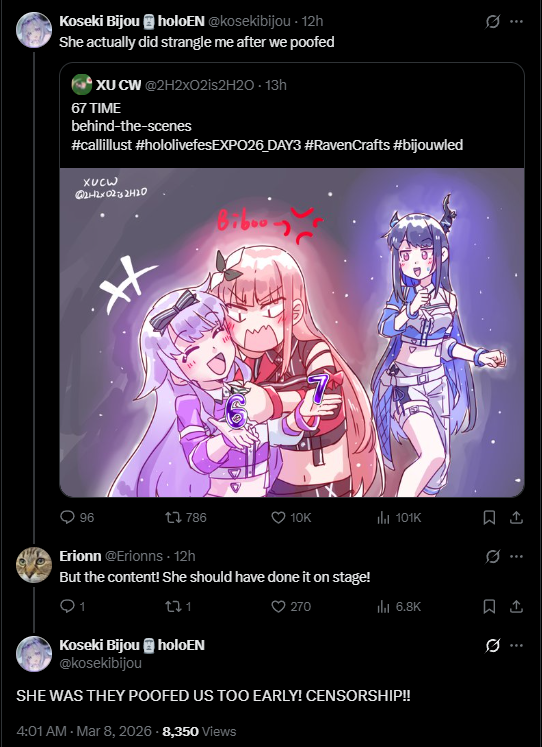Click the Grok icon on top post
This screenshot has width=542, height=747.
pyautogui.click(x=492, y=21)
